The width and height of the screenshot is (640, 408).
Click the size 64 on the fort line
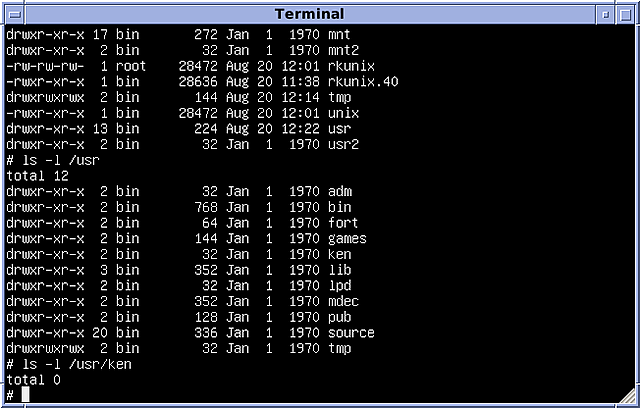pyautogui.click(x=210, y=223)
